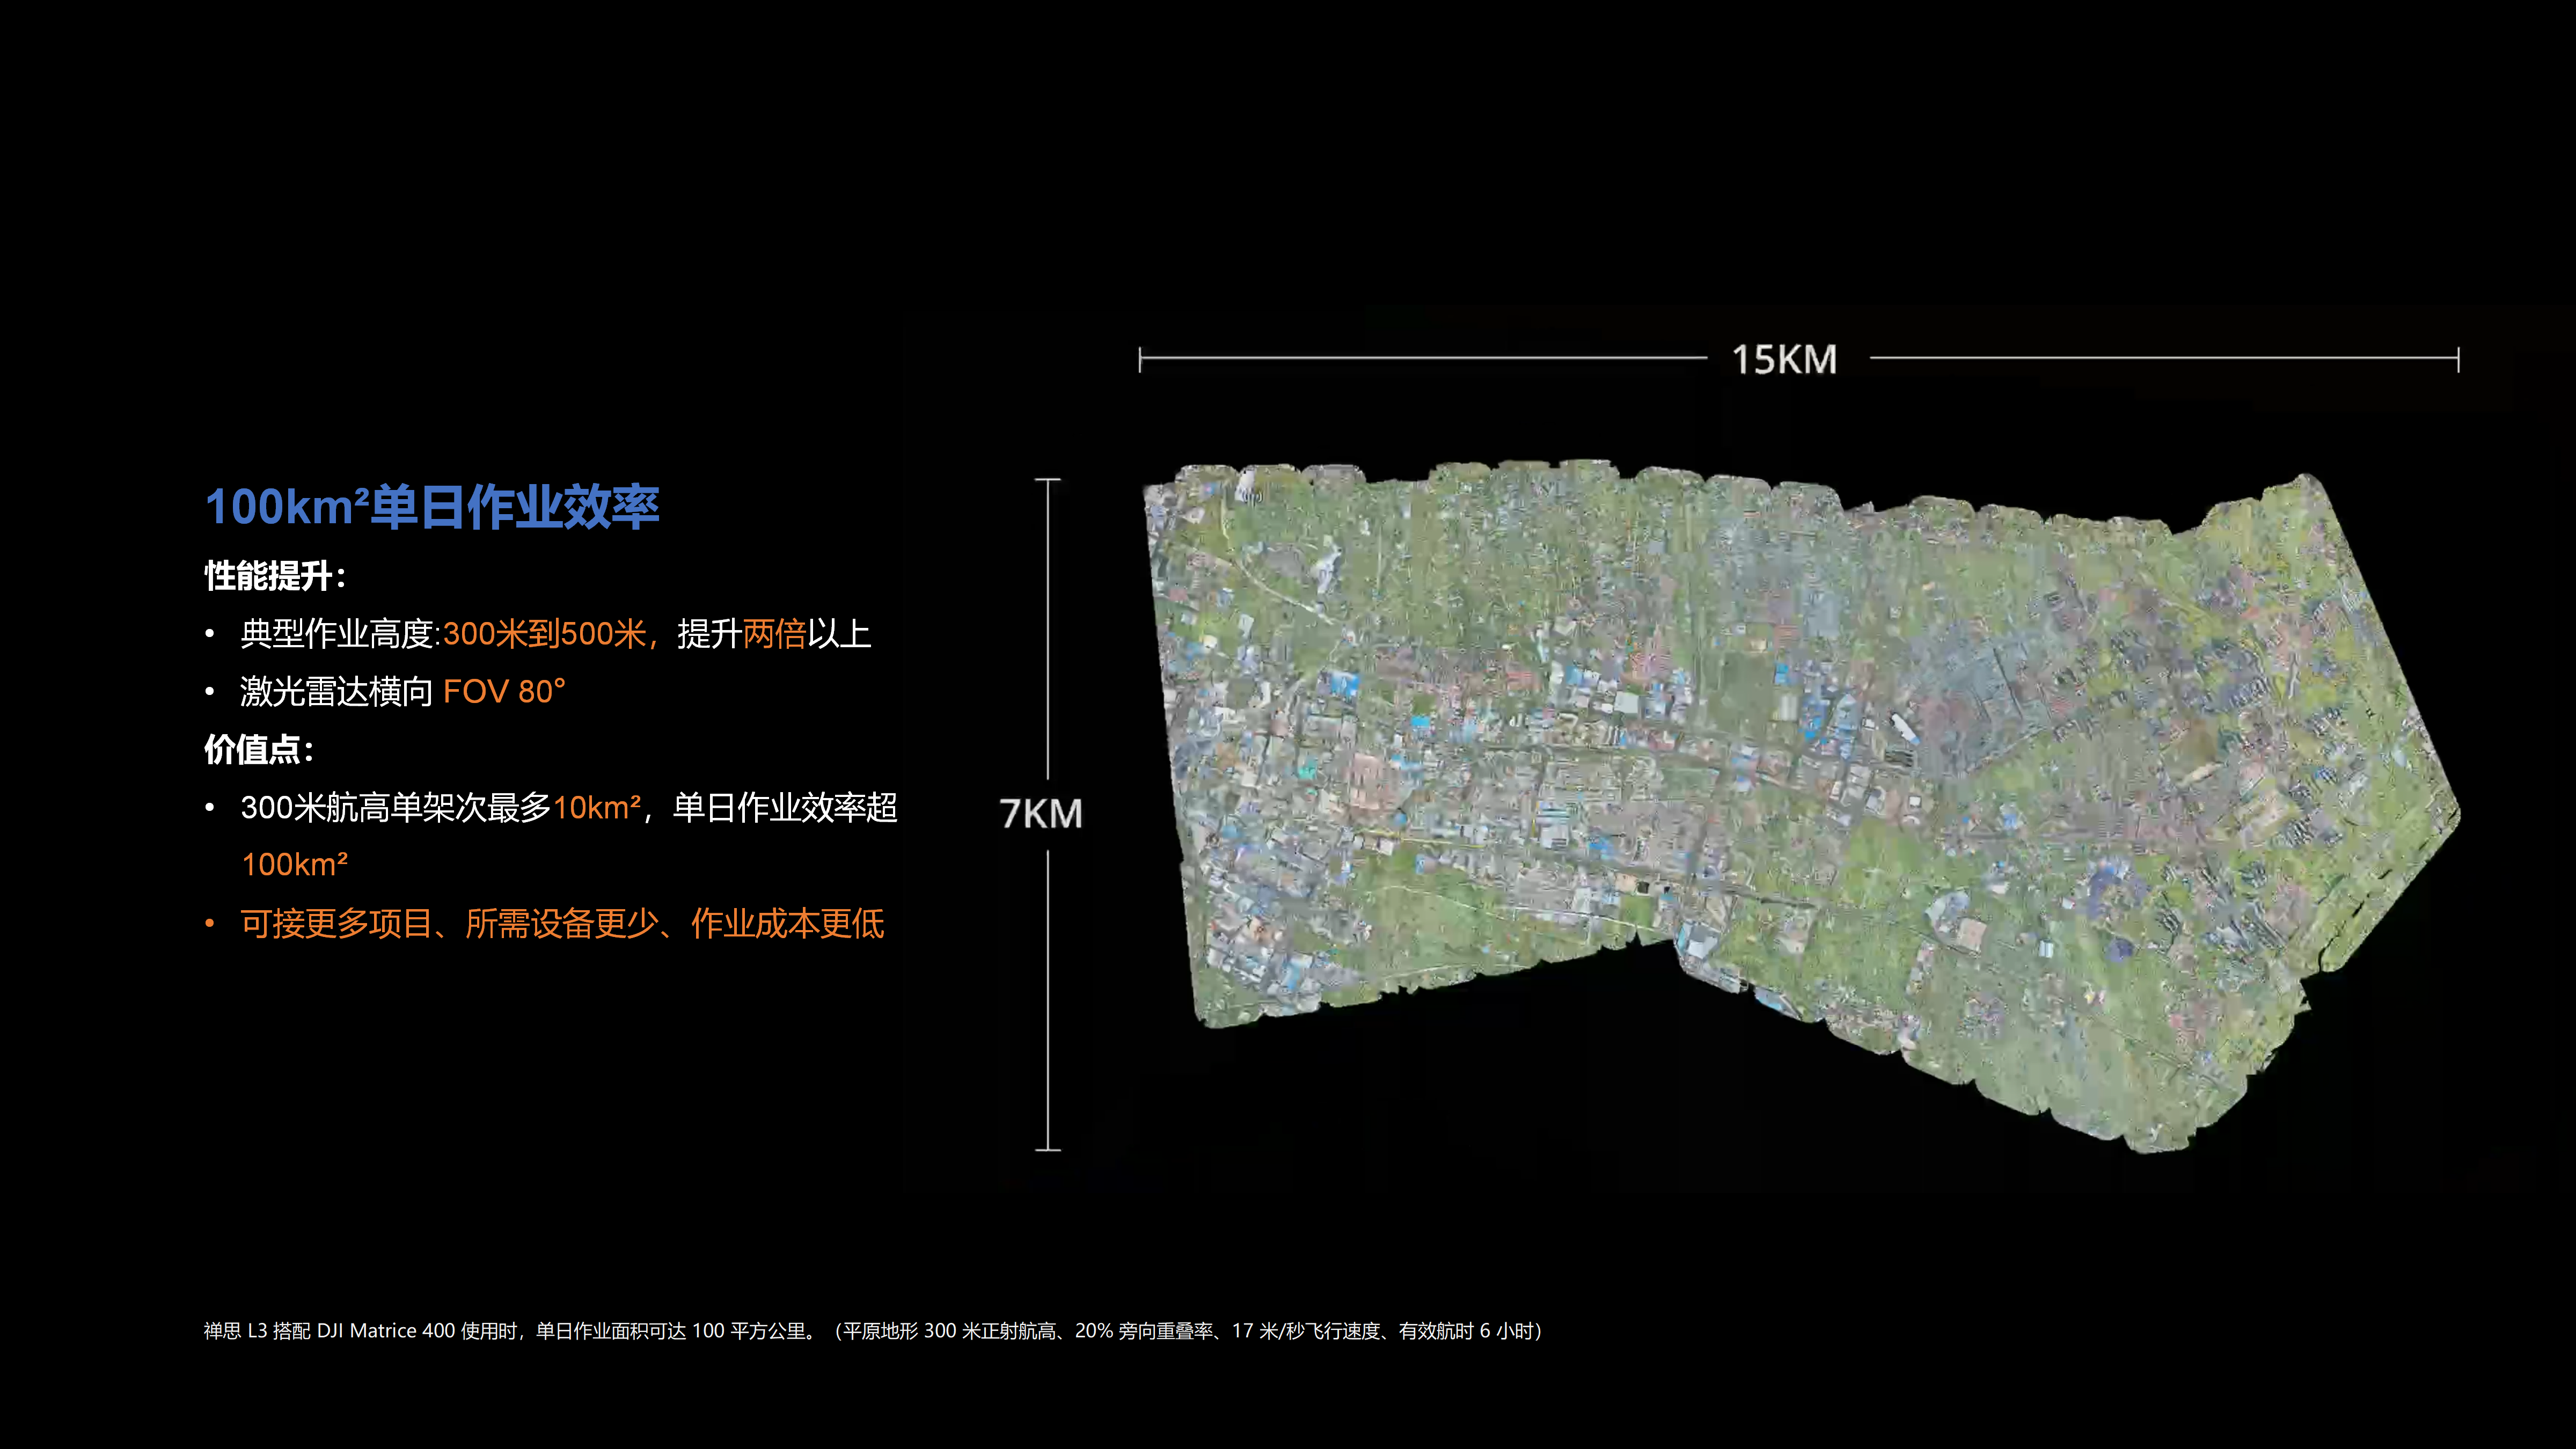This screenshot has height=1449, width=2576.
Task: Click the 15KM width label
Action: coord(1785,359)
